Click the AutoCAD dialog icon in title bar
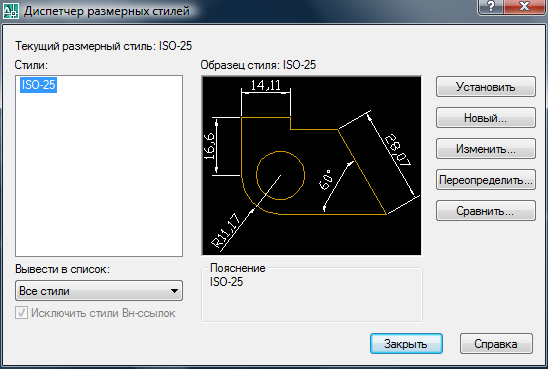This screenshot has height=369, width=548. pos(10,10)
